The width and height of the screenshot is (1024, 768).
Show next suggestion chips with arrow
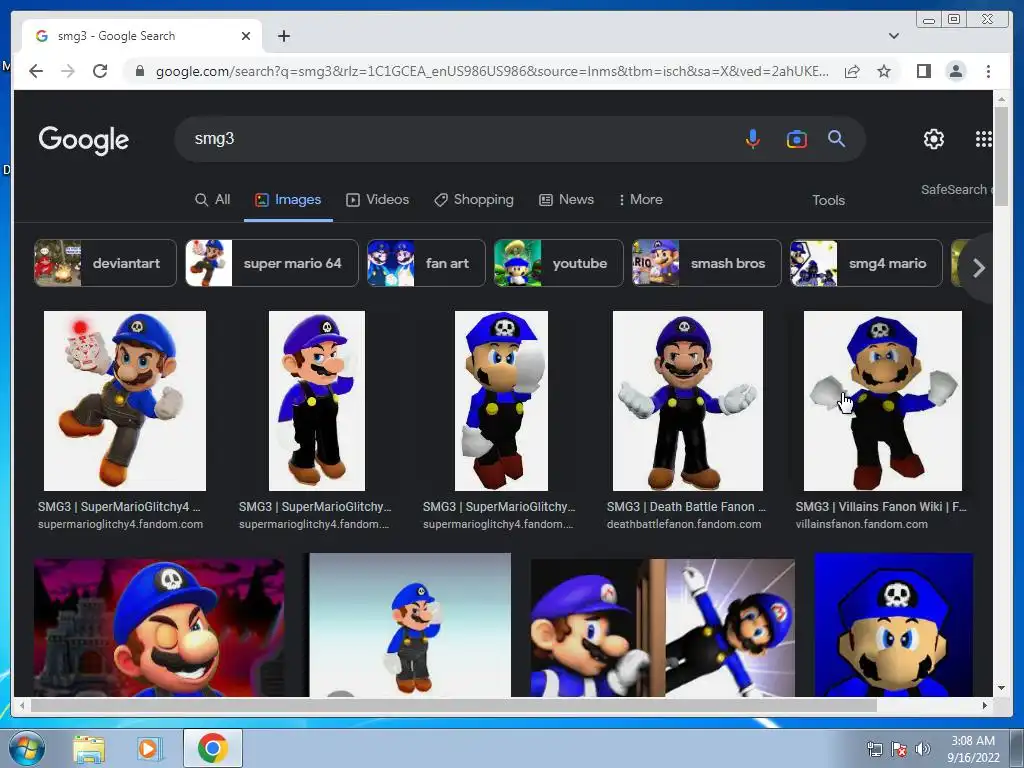point(978,267)
